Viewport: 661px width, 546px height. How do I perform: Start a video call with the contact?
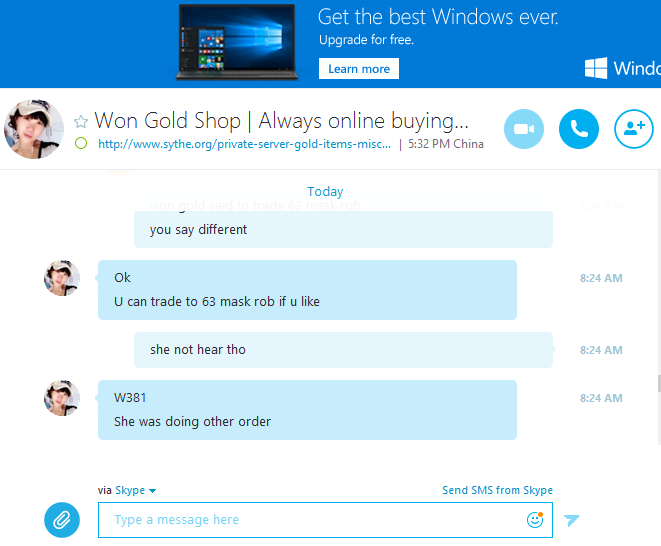[524, 129]
